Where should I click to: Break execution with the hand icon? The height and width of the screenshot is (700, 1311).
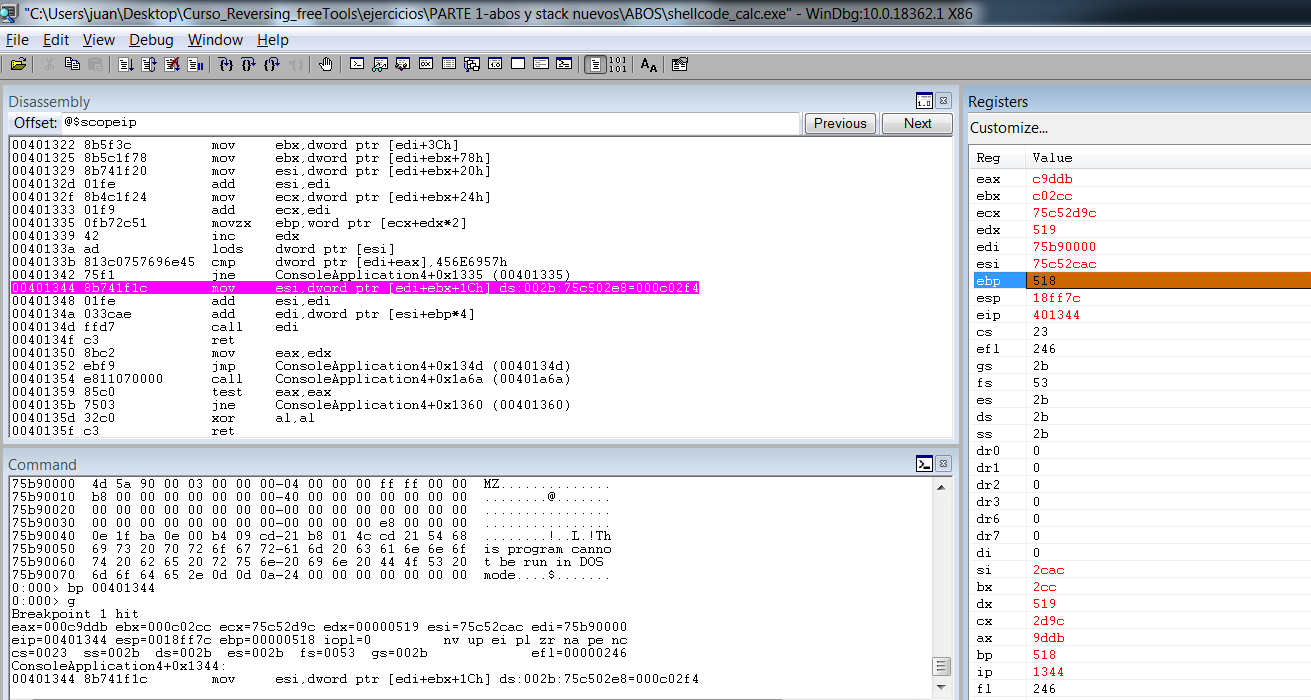[x=327, y=63]
